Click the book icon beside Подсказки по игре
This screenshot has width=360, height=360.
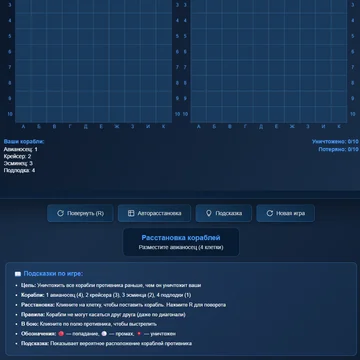click(x=18, y=274)
